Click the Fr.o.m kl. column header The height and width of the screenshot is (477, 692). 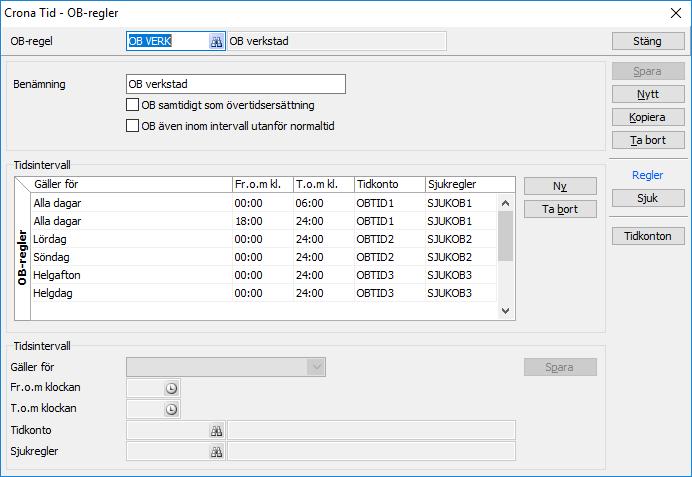tap(263, 184)
